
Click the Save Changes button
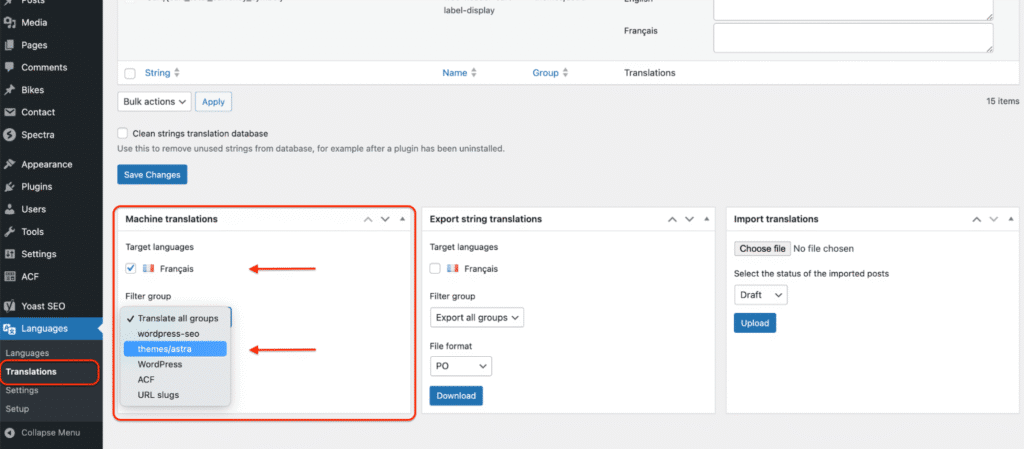pyautogui.click(x=152, y=175)
